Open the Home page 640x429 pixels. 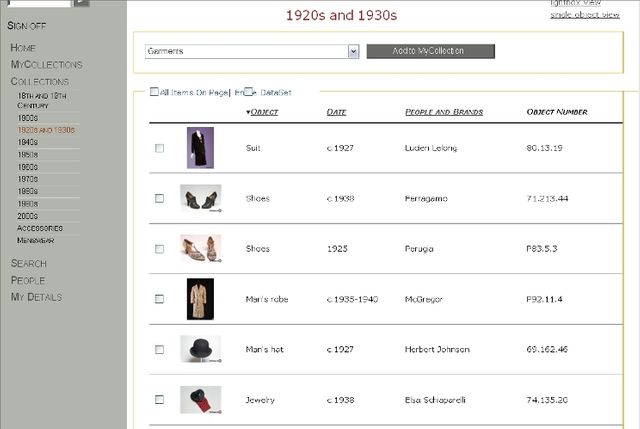[23, 48]
